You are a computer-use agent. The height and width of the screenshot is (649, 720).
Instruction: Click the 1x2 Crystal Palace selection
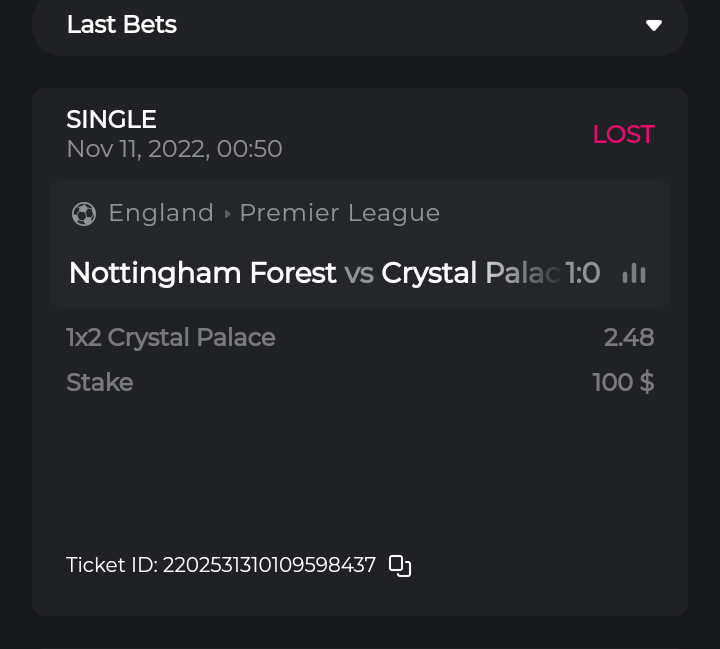[171, 338]
